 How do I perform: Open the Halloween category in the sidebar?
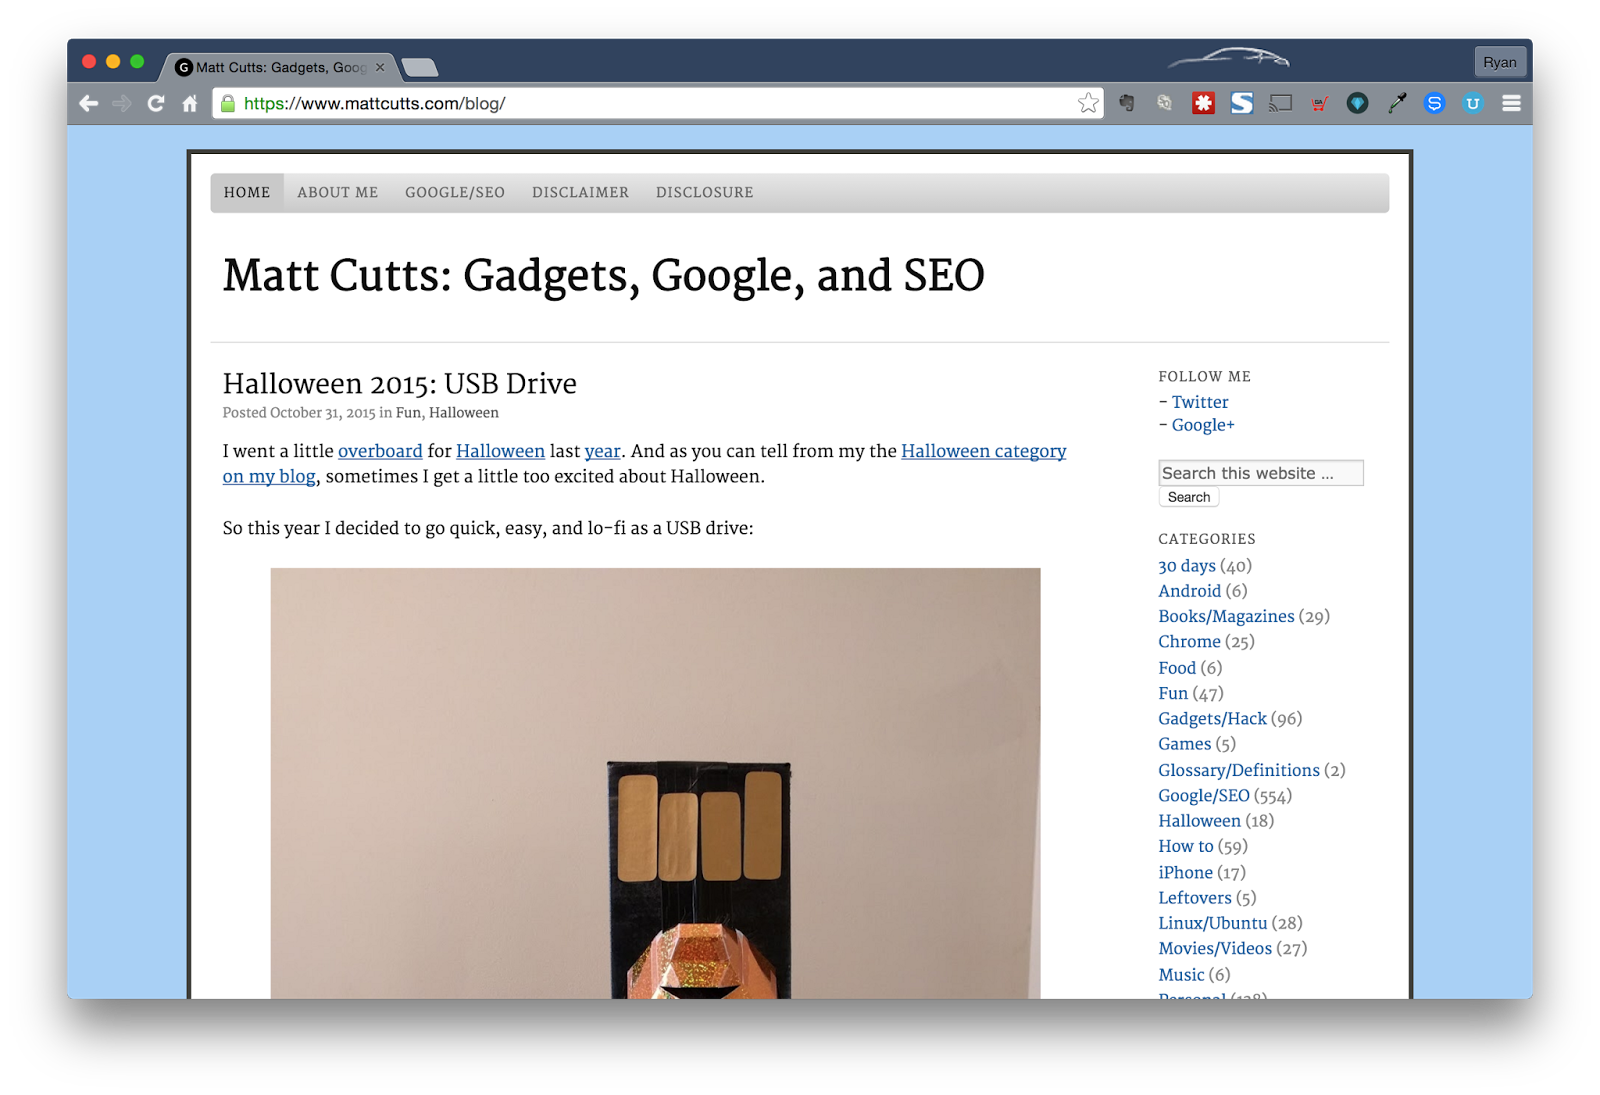pos(1199,821)
